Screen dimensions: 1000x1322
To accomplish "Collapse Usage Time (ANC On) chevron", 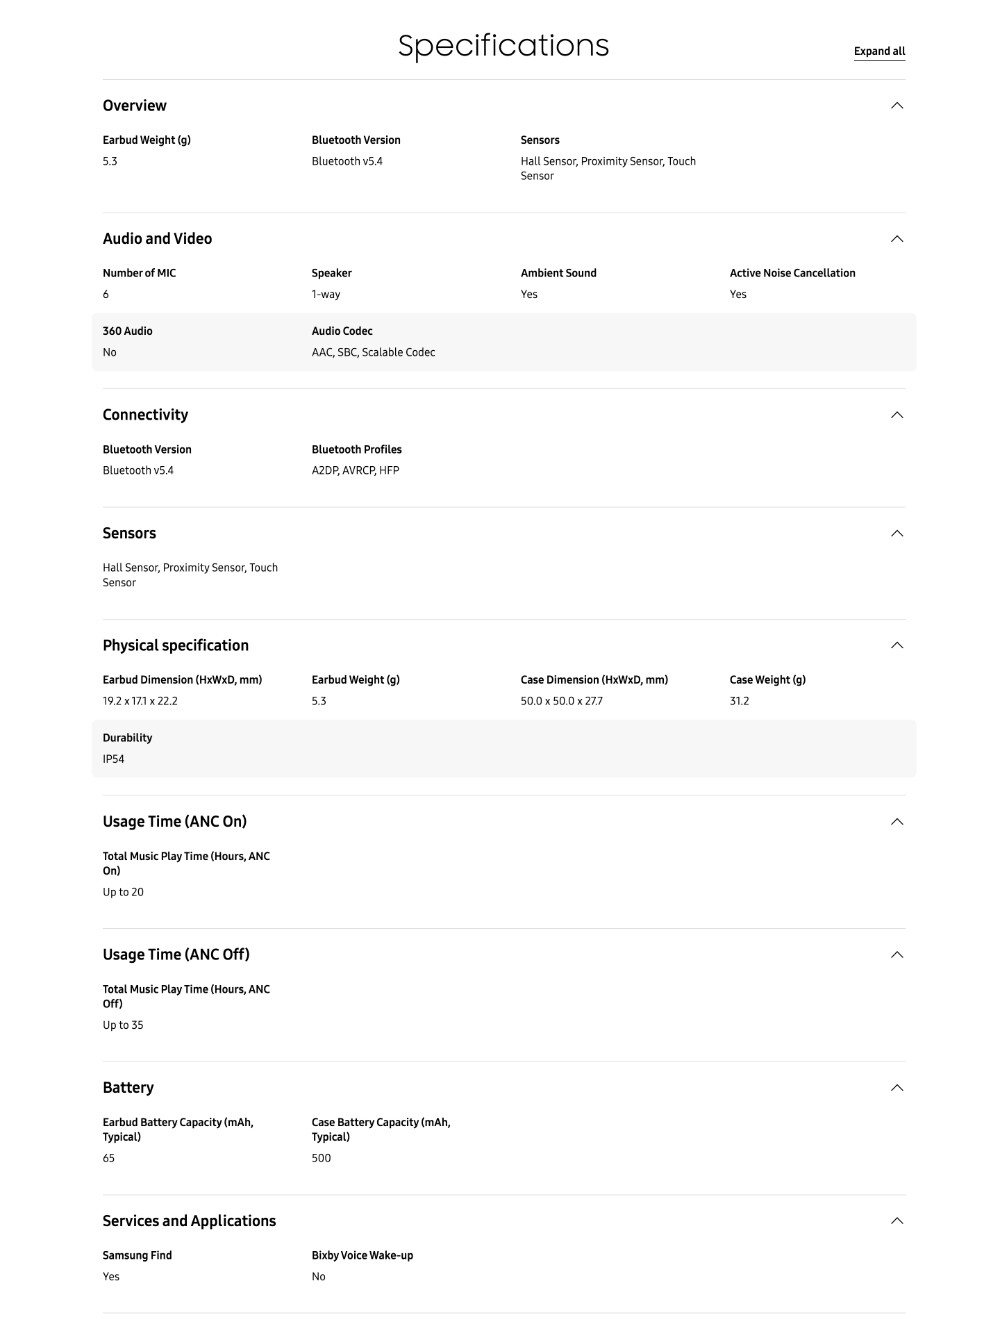I will [x=897, y=822].
